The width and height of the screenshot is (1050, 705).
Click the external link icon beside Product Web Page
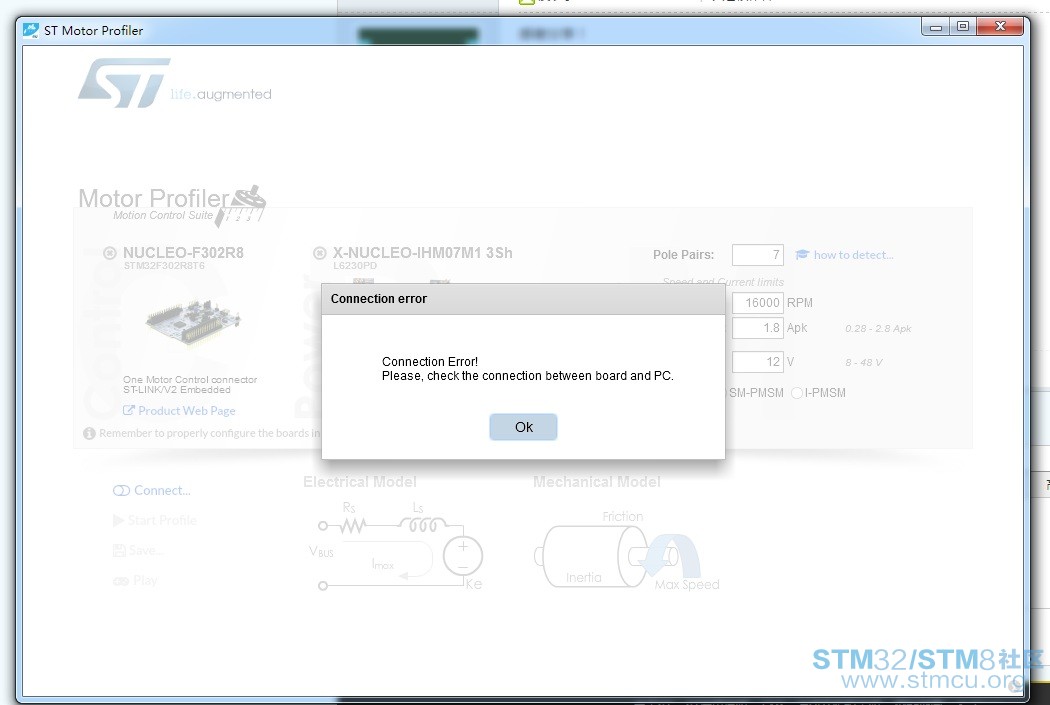click(129, 410)
